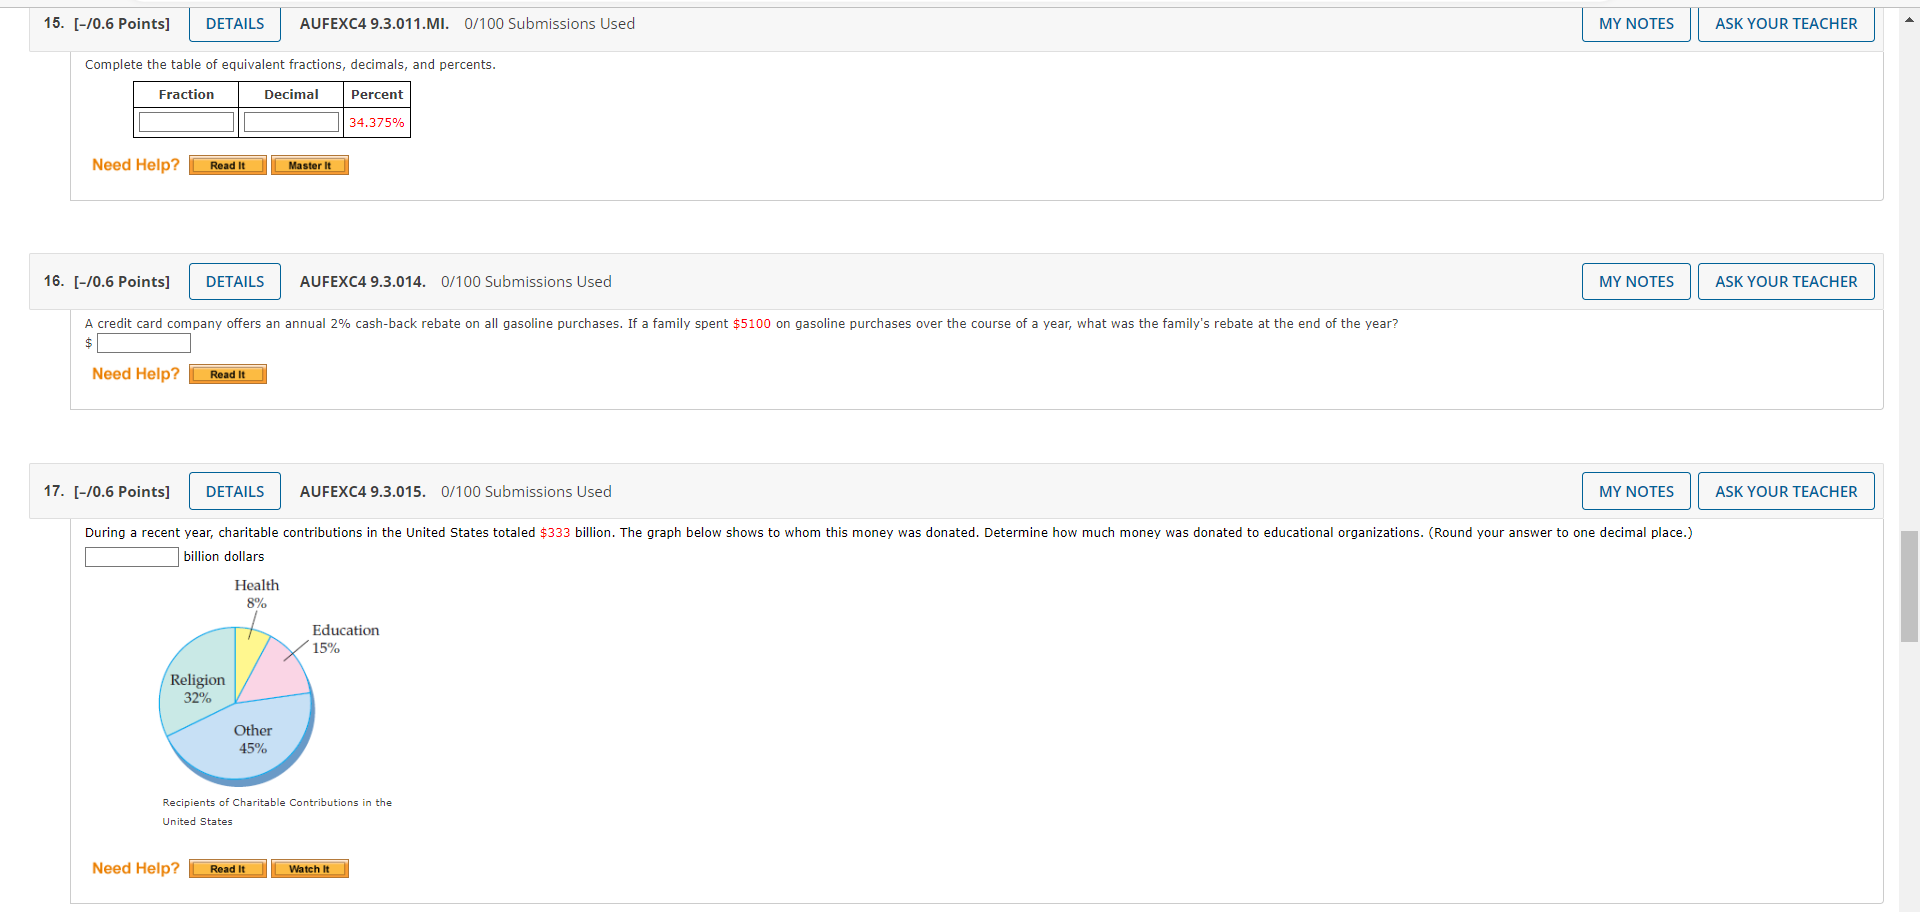This screenshot has height=912, width=1920.
Task: Click the Fraction answer input box
Action: point(186,122)
